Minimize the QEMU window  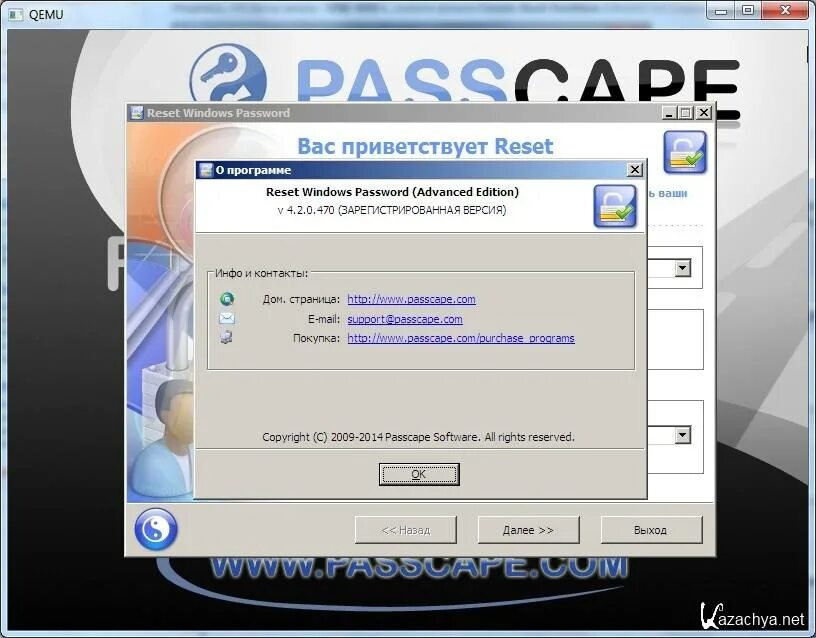[x=721, y=10]
